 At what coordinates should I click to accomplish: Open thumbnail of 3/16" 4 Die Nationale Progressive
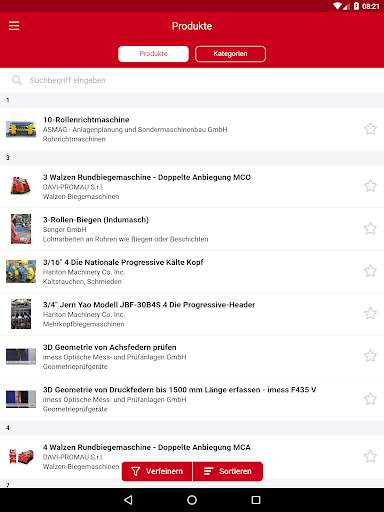pos(21,271)
